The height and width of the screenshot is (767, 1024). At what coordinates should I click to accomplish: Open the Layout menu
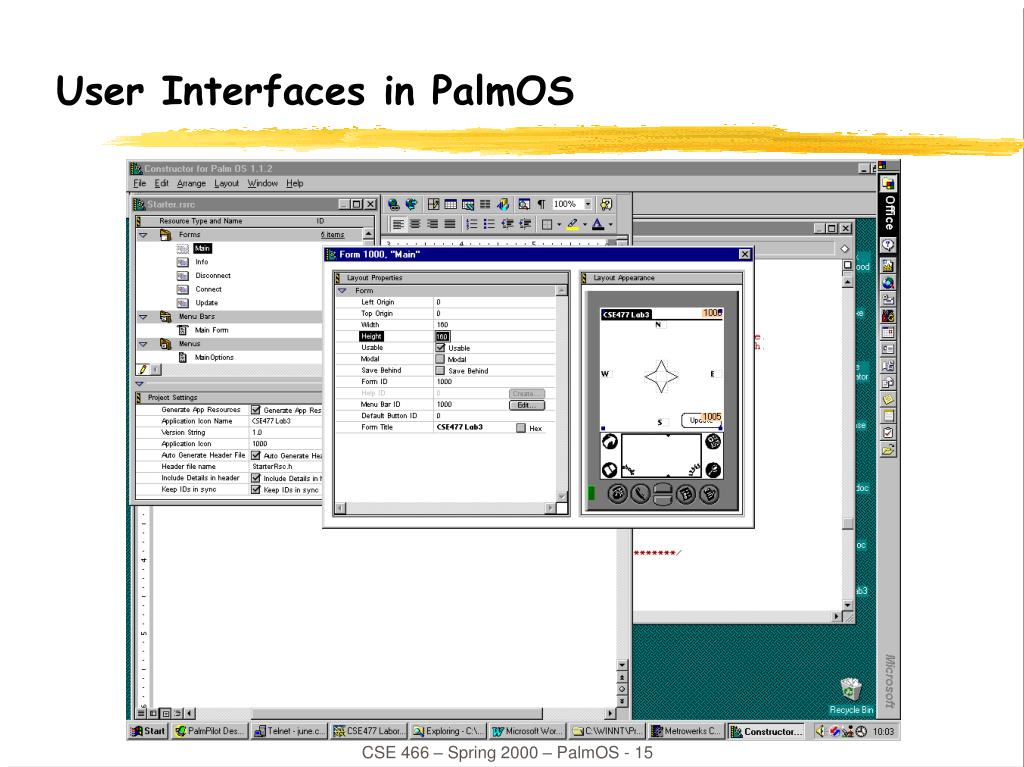pos(227,184)
